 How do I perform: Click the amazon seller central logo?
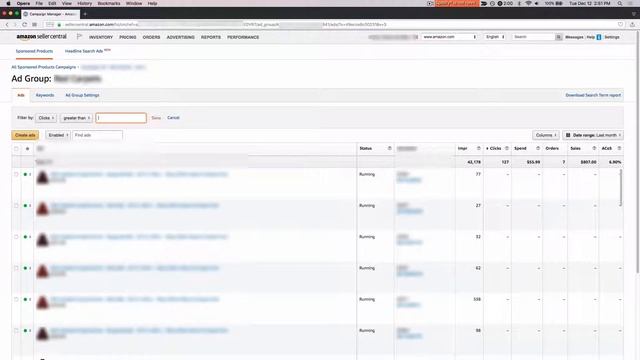tap(41, 37)
